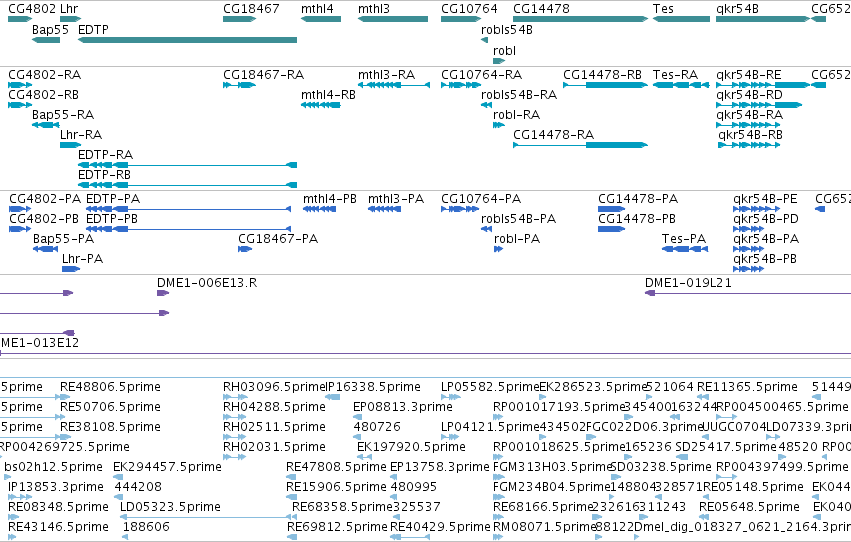Select the robls54B gene label

point(507,30)
